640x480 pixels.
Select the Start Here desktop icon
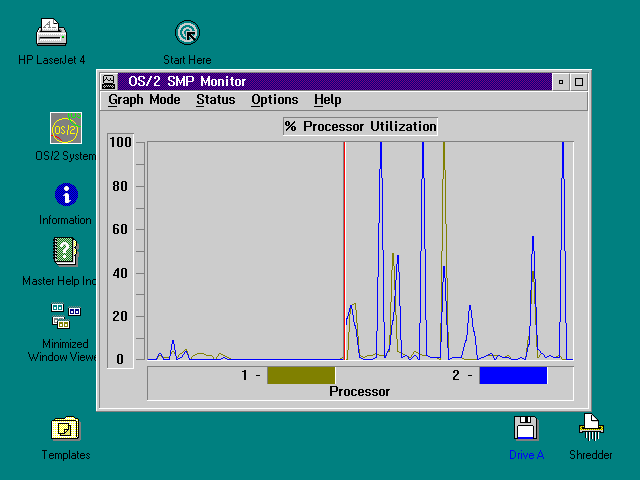pos(187,34)
